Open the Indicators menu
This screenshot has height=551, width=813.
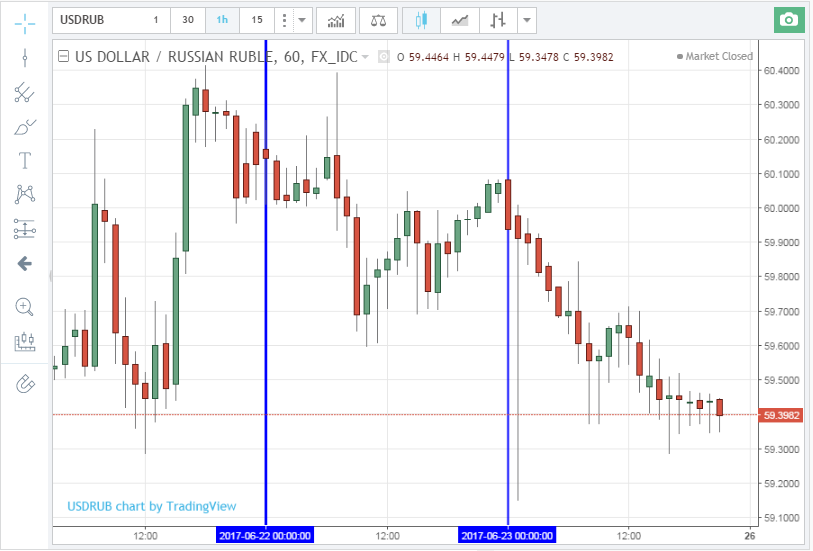click(336, 21)
